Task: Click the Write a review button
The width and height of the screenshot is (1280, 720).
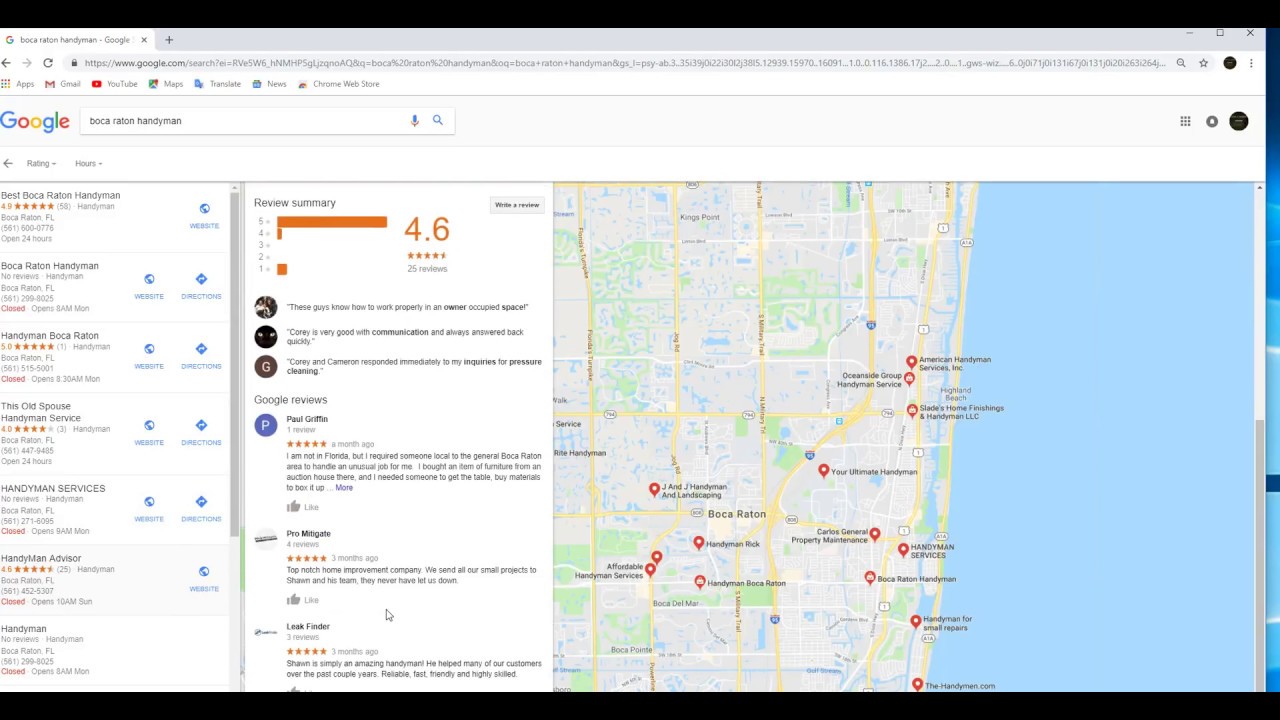Action: coord(517,205)
